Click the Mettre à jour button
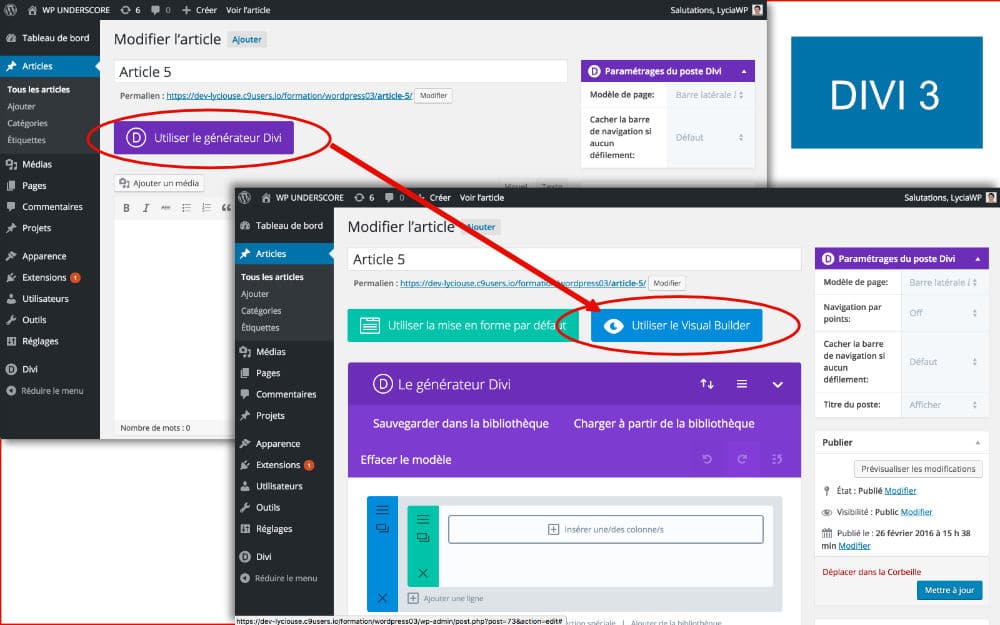 pyautogui.click(x=949, y=590)
